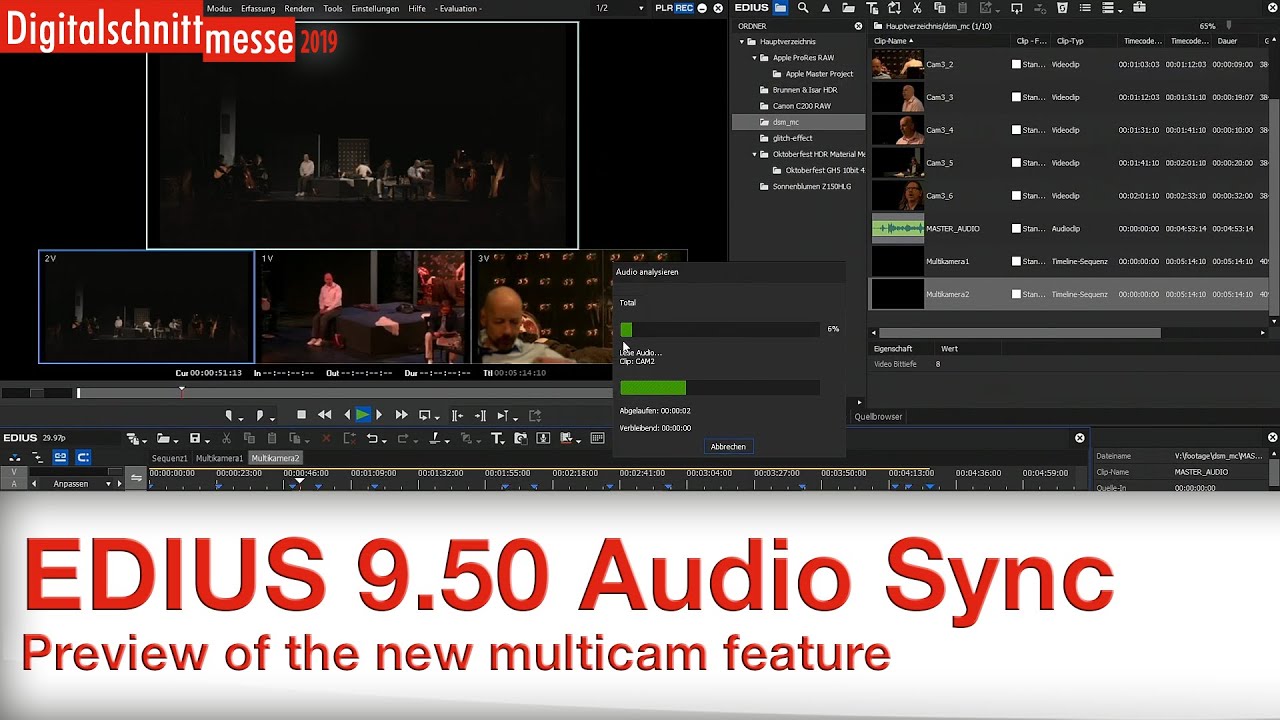Toggle the second blue group/link mode button
This screenshot has height=720, width=1280.
click(x=83, y=457)
